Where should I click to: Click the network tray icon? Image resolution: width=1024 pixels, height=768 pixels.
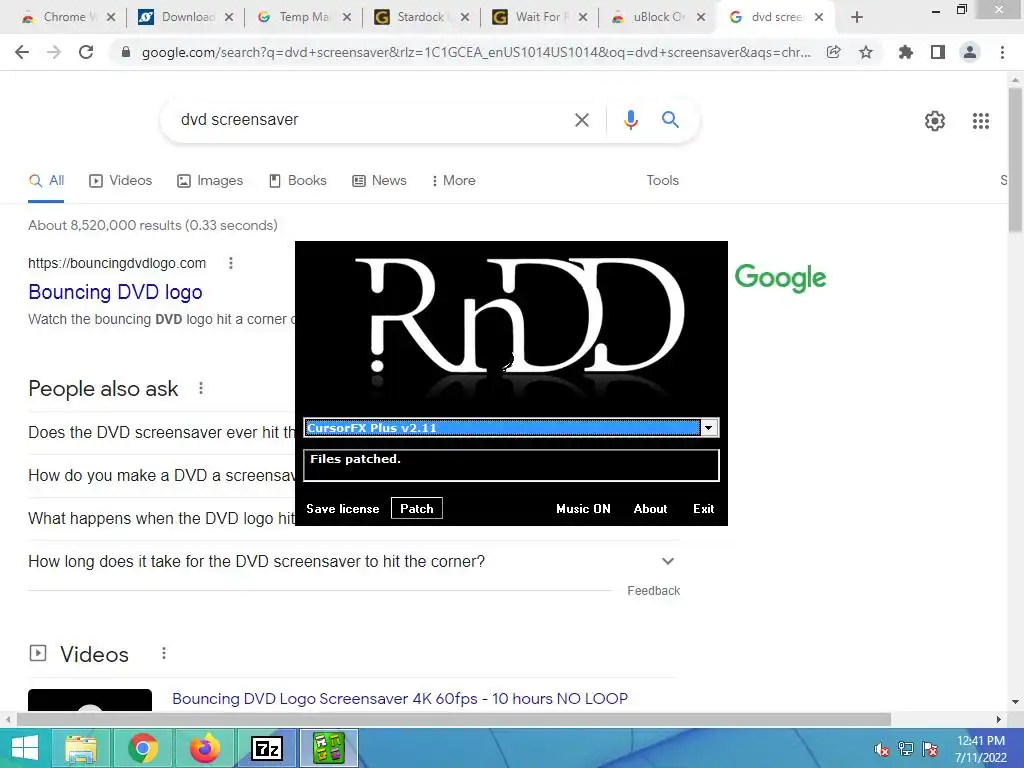(906, 749)
